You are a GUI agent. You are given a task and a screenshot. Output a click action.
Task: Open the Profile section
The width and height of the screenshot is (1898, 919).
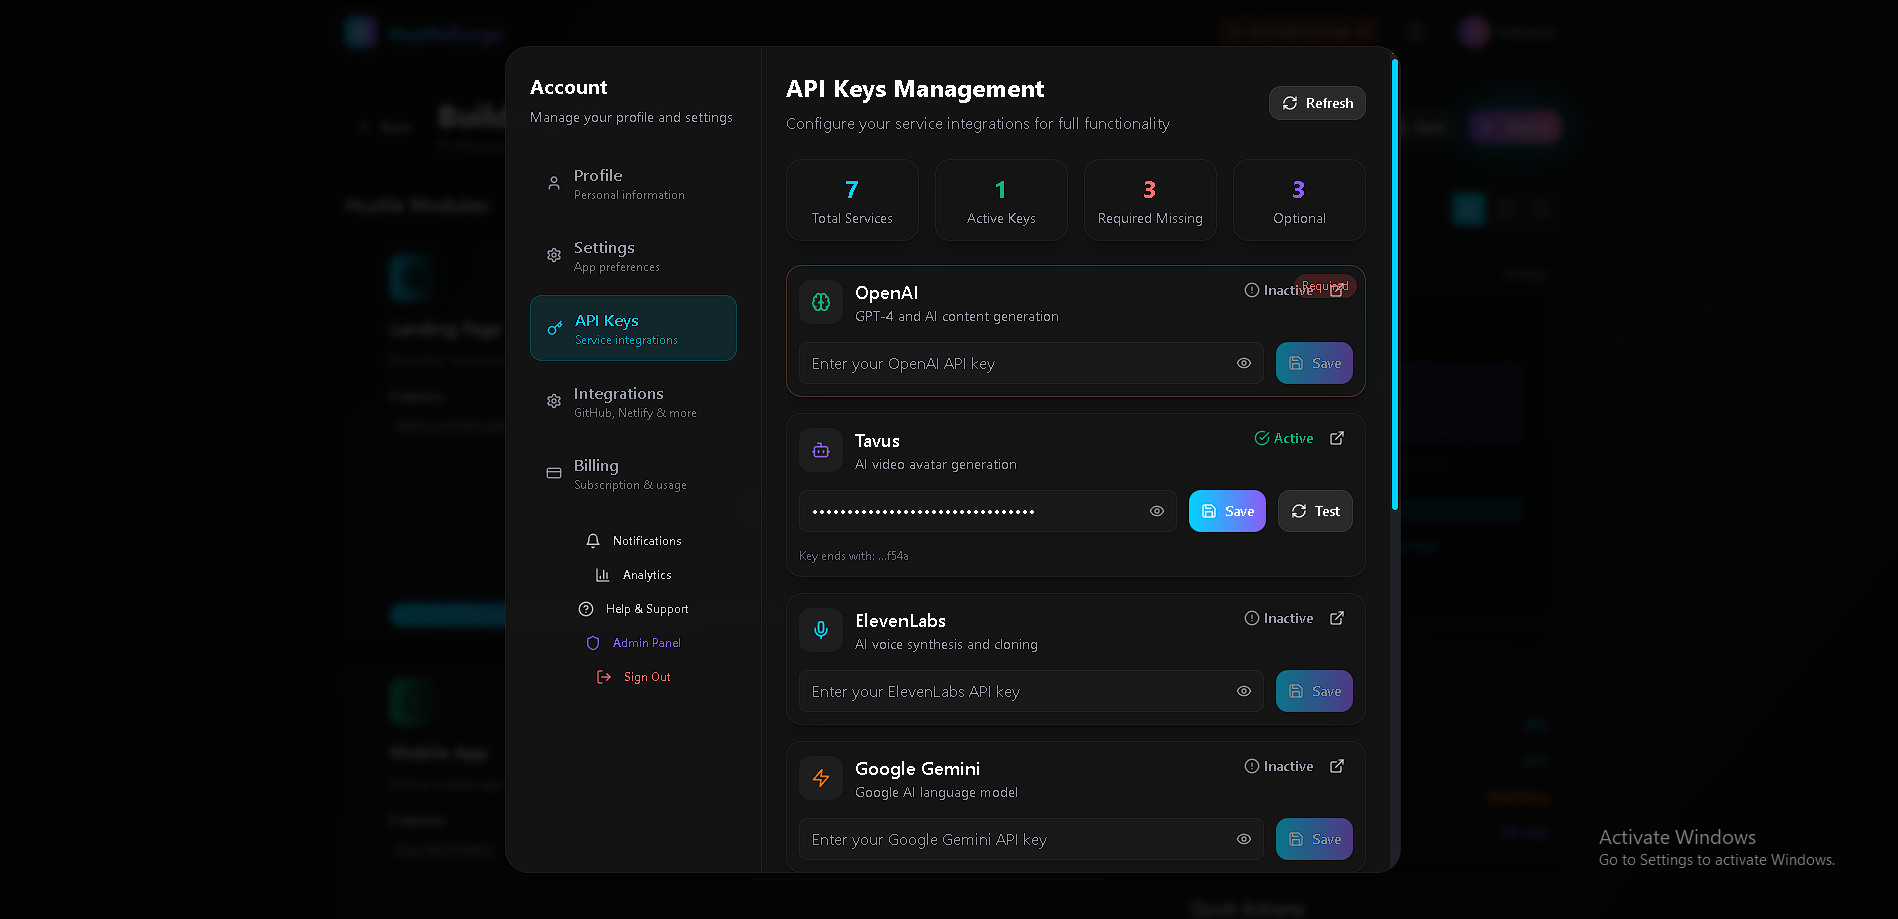click(633, 184)
